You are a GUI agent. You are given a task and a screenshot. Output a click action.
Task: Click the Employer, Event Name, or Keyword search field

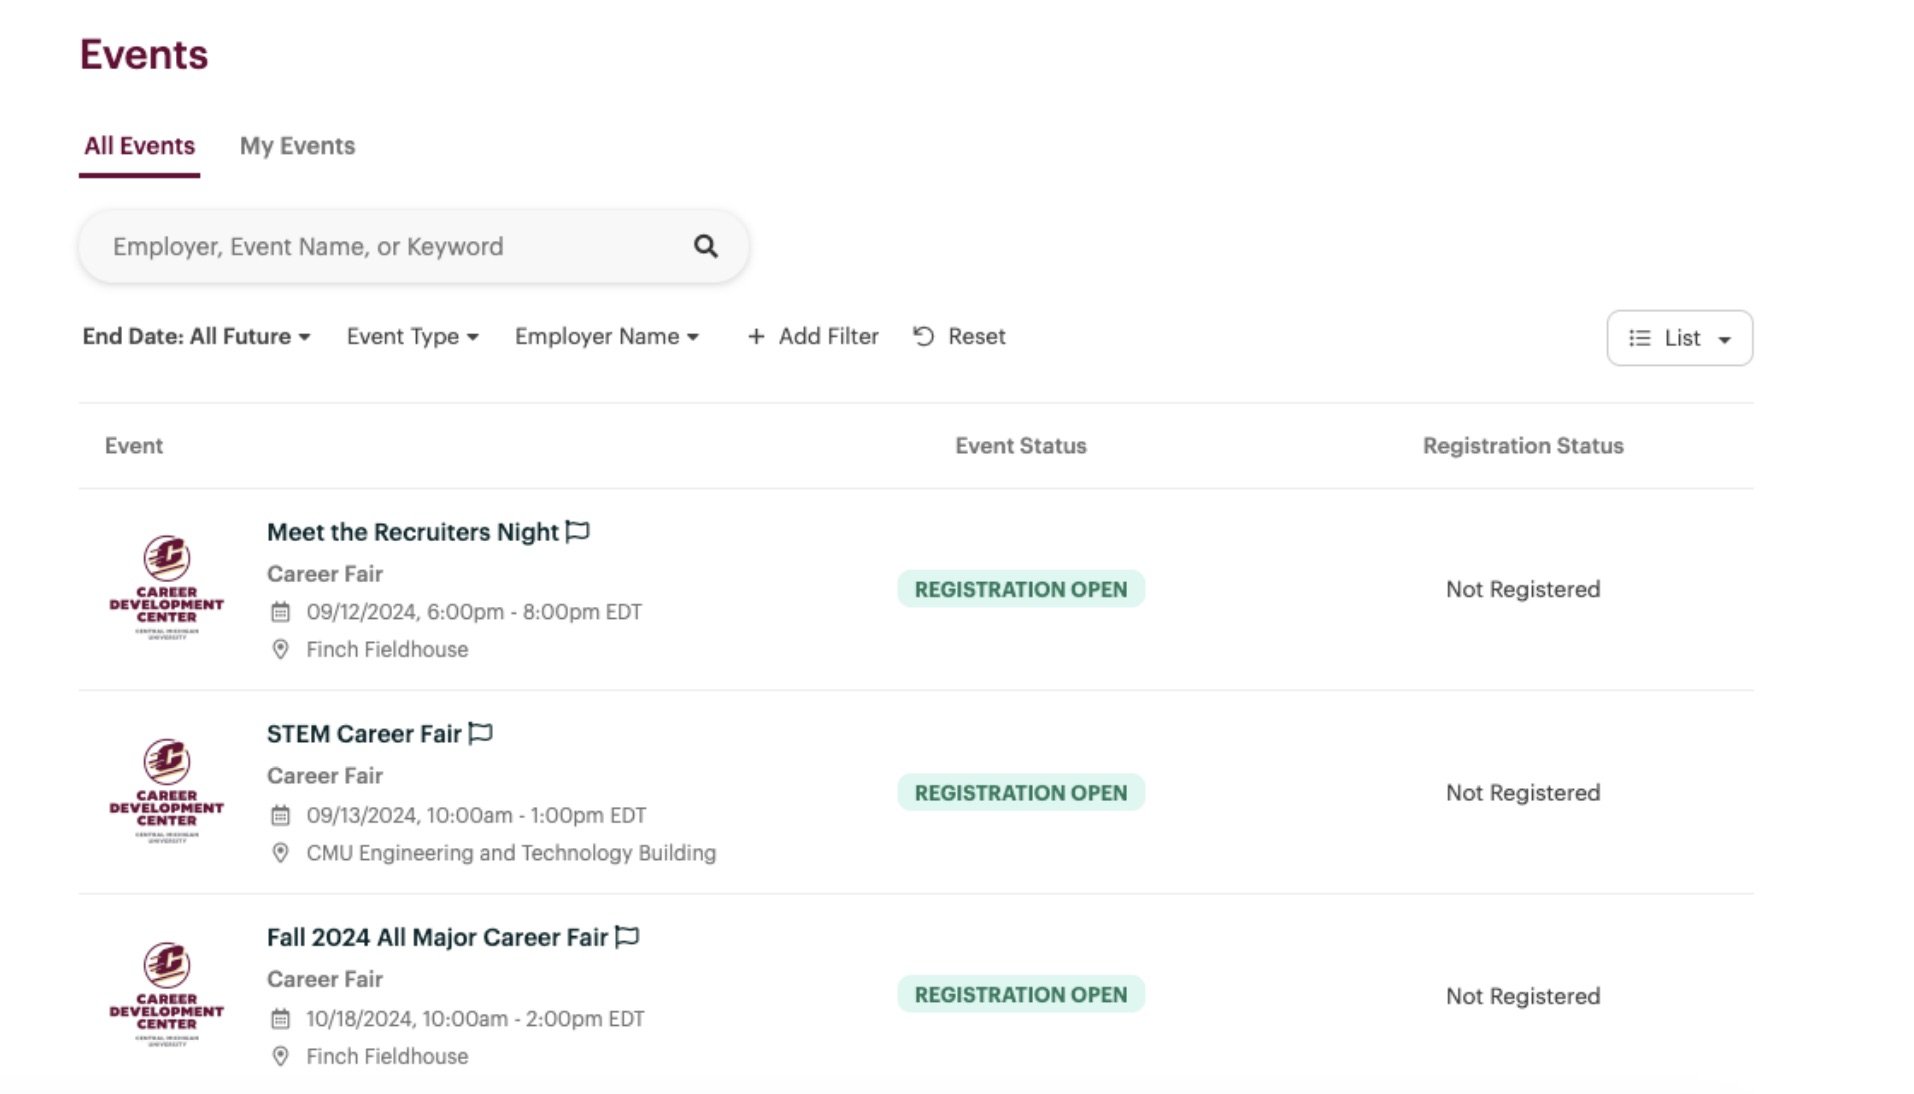point(390,245)
